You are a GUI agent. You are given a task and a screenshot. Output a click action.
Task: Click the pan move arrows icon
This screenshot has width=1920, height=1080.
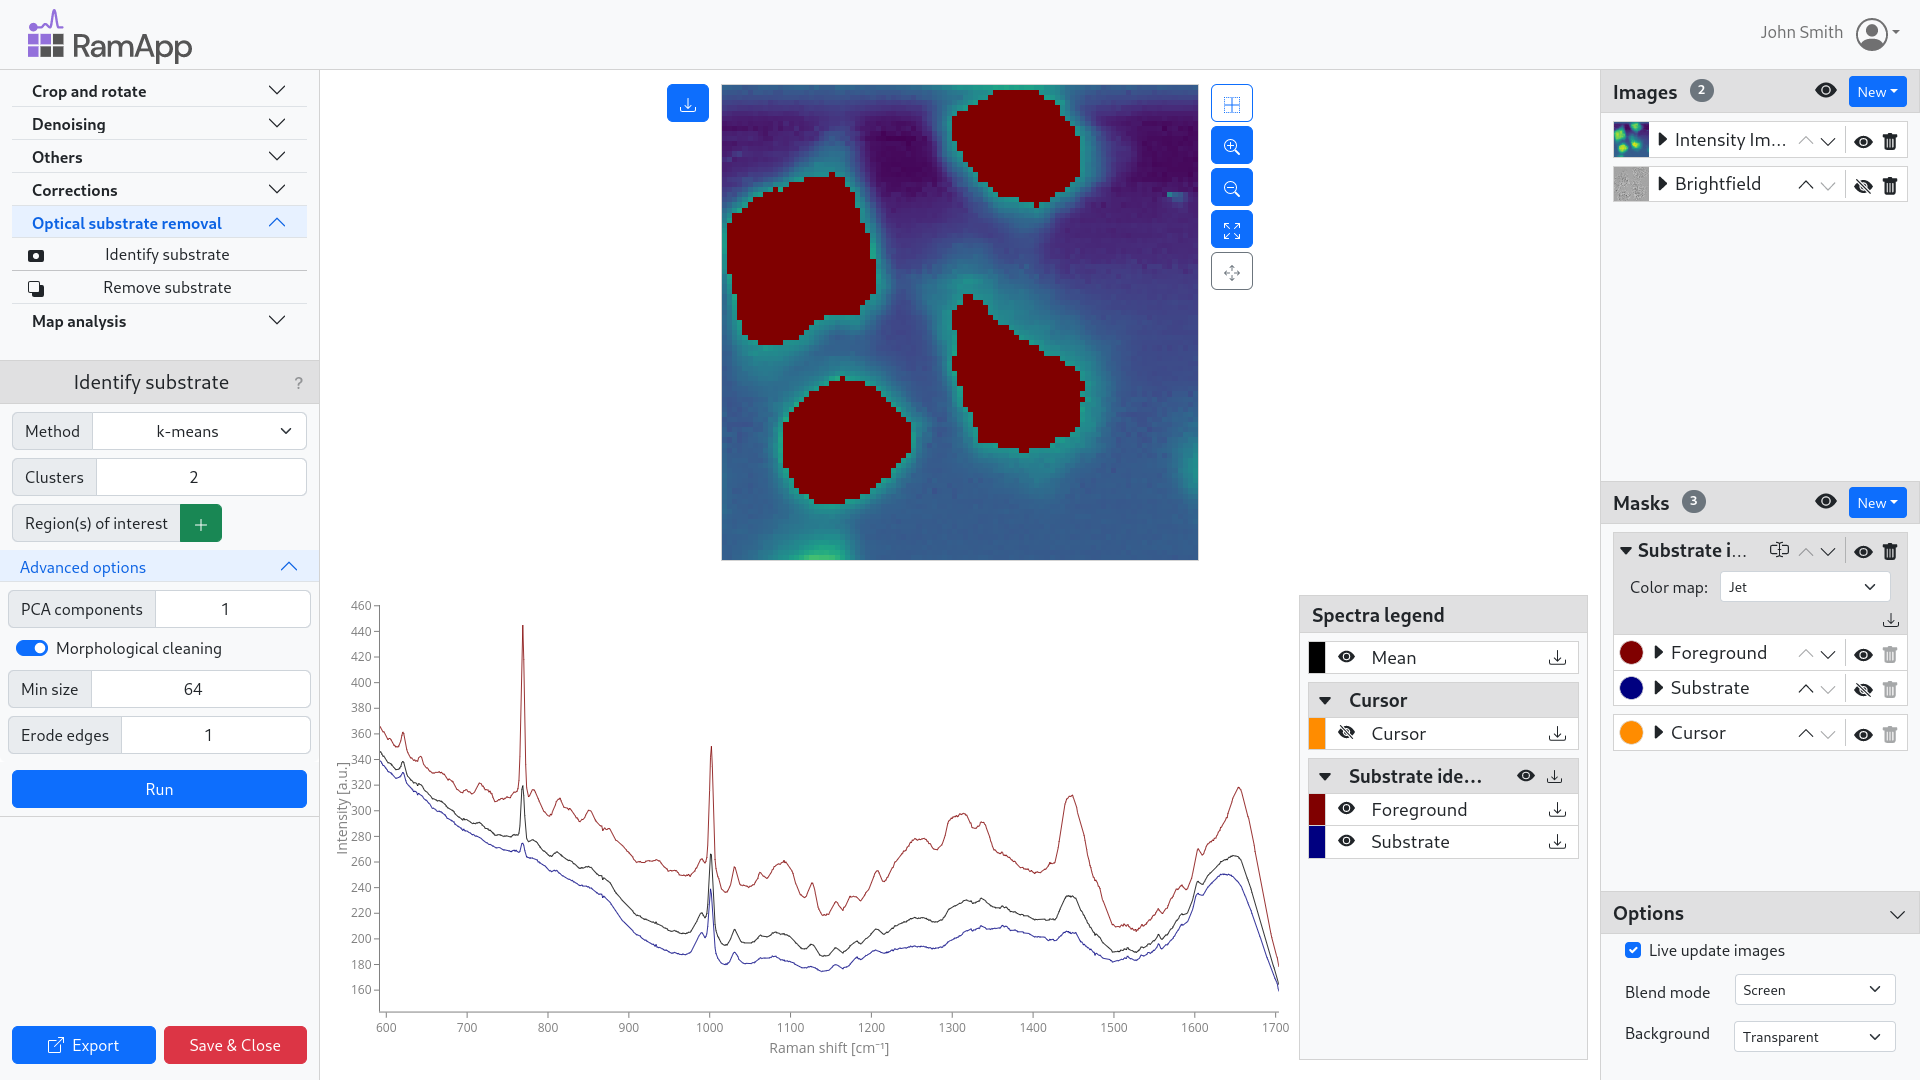(1232, 272)
